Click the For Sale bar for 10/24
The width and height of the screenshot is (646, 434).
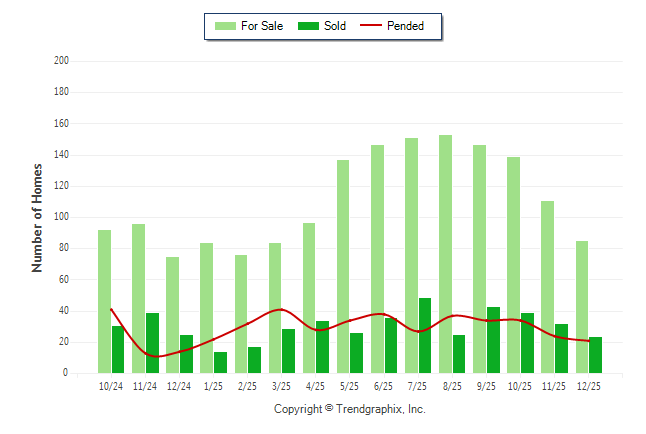[104, 301]
